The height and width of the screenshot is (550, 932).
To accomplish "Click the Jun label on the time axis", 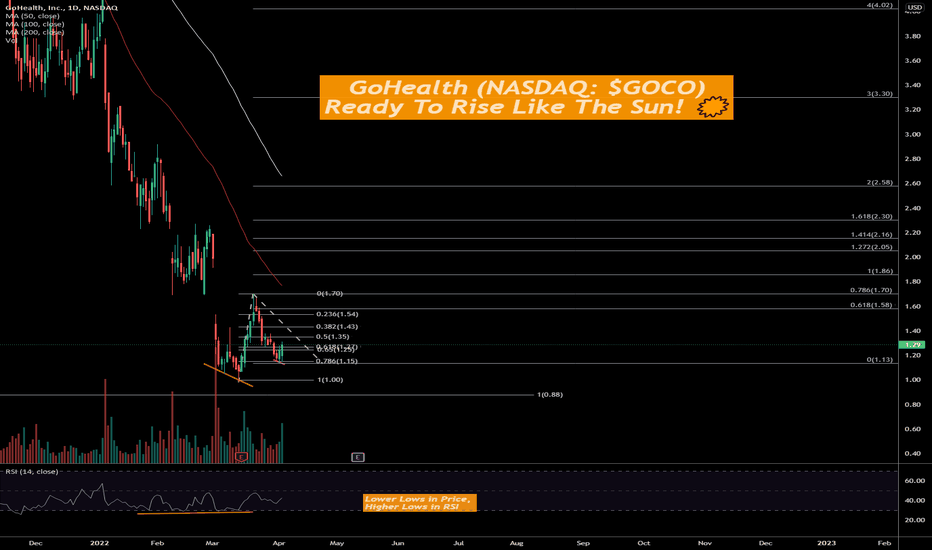I will click(x=398, y=543).
